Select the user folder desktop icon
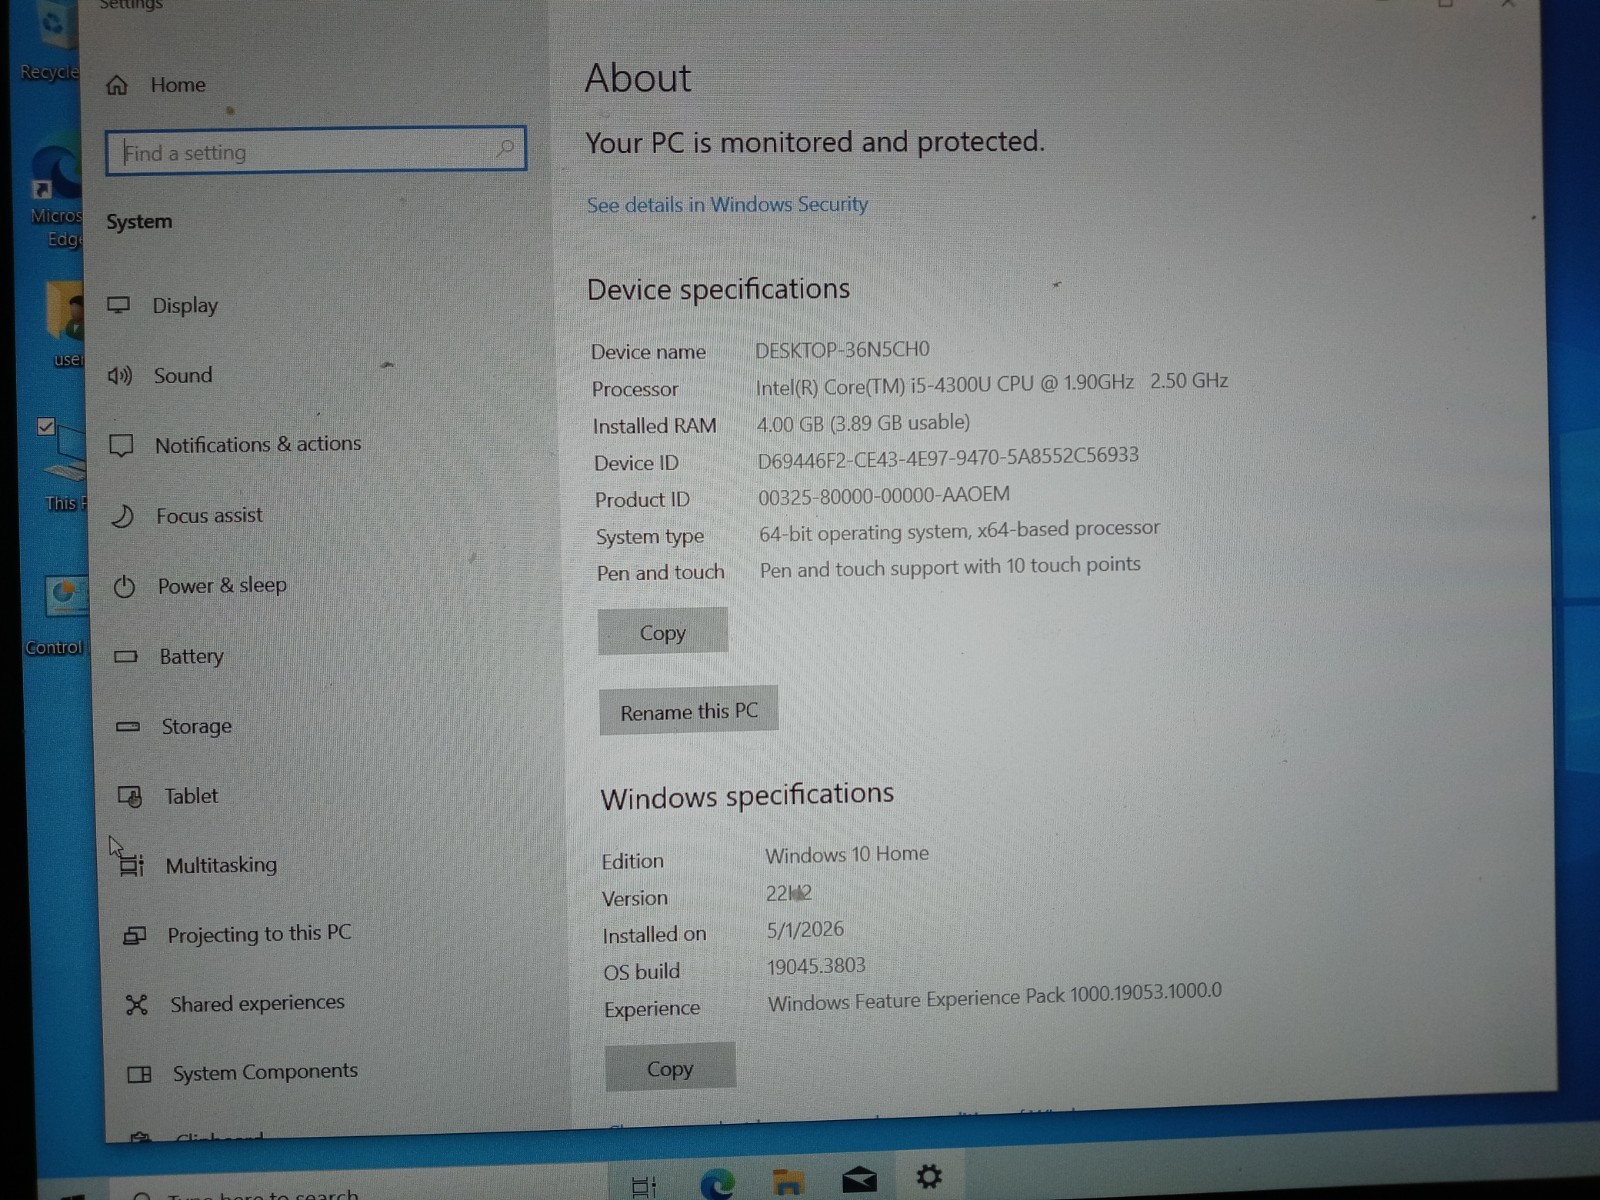 pyautogui.click(x=65, y=325)
